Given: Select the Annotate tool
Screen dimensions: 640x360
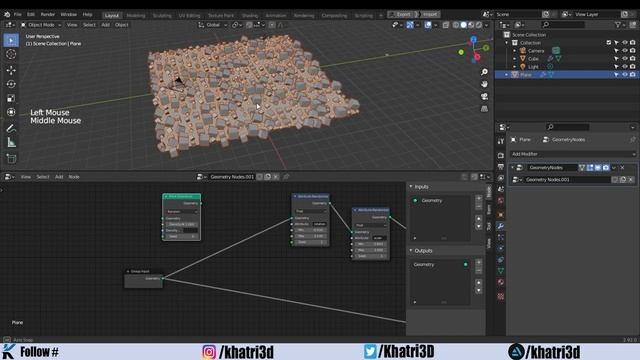Looking at the screenshot, I should pyautogui.click(x=11, y=128).
